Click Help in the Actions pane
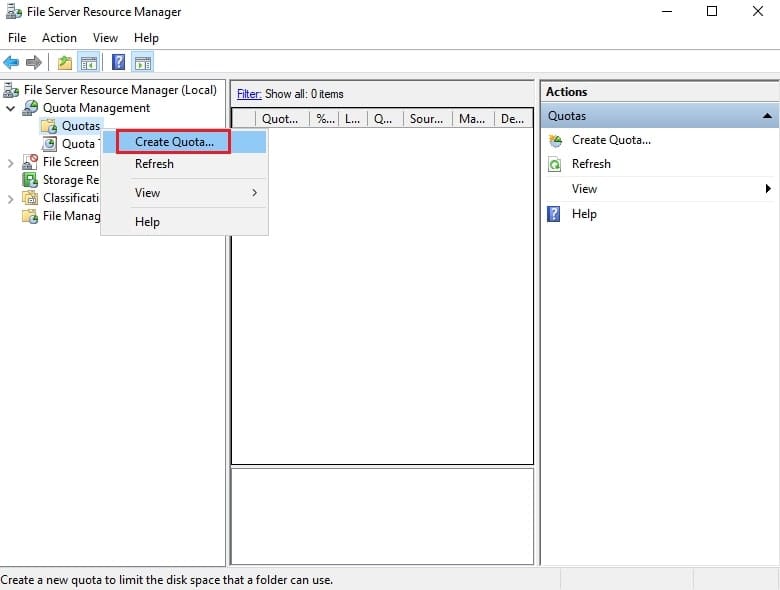This screenshot has height=590, width=780. 584,214
